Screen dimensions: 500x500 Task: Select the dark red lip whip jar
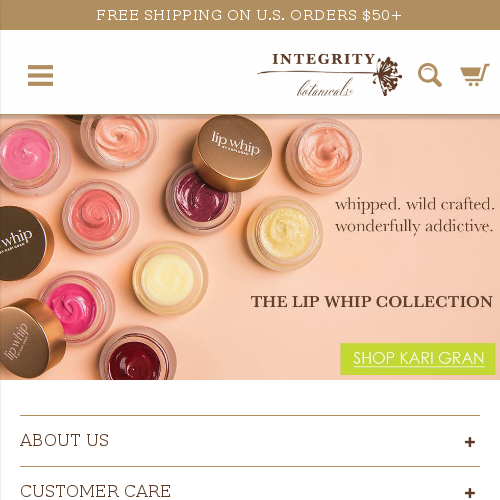pos(138,355)
